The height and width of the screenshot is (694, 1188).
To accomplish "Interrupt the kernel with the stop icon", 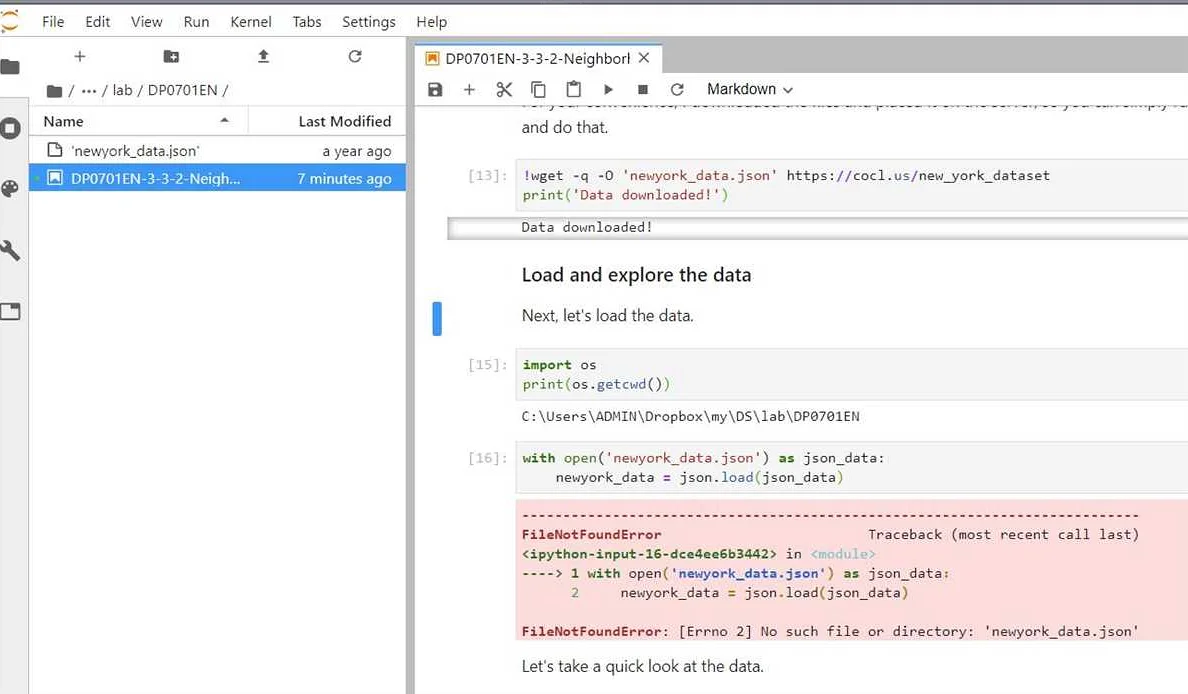I will click(643, 90).
